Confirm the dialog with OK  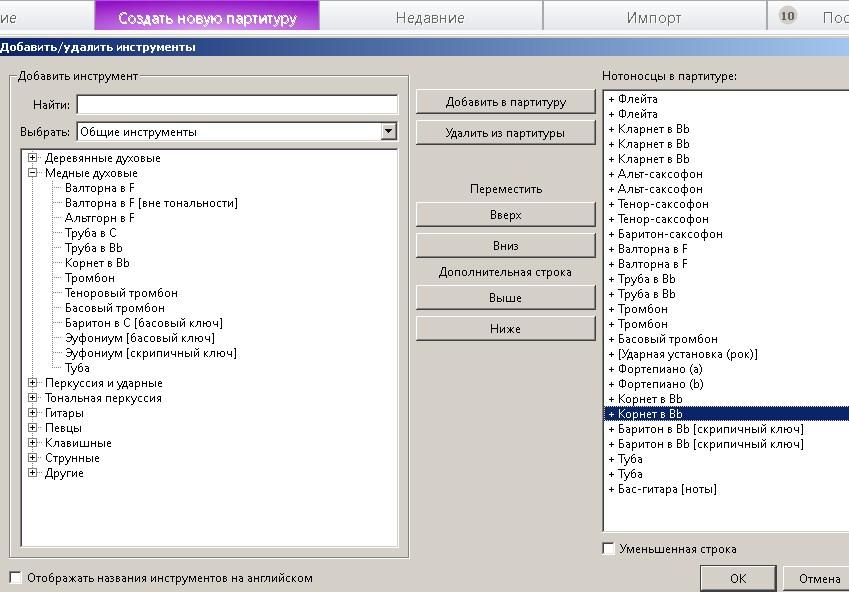[x=738, y=578]
